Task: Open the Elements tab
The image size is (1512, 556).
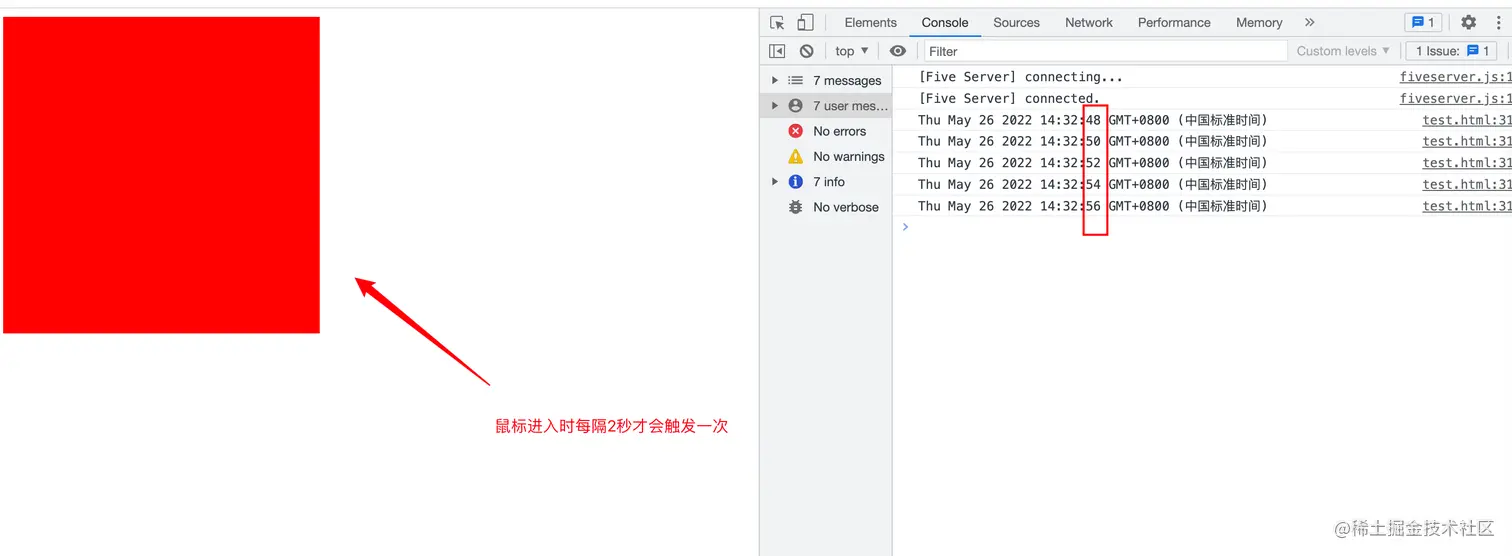Action: (x=870, y=22)
